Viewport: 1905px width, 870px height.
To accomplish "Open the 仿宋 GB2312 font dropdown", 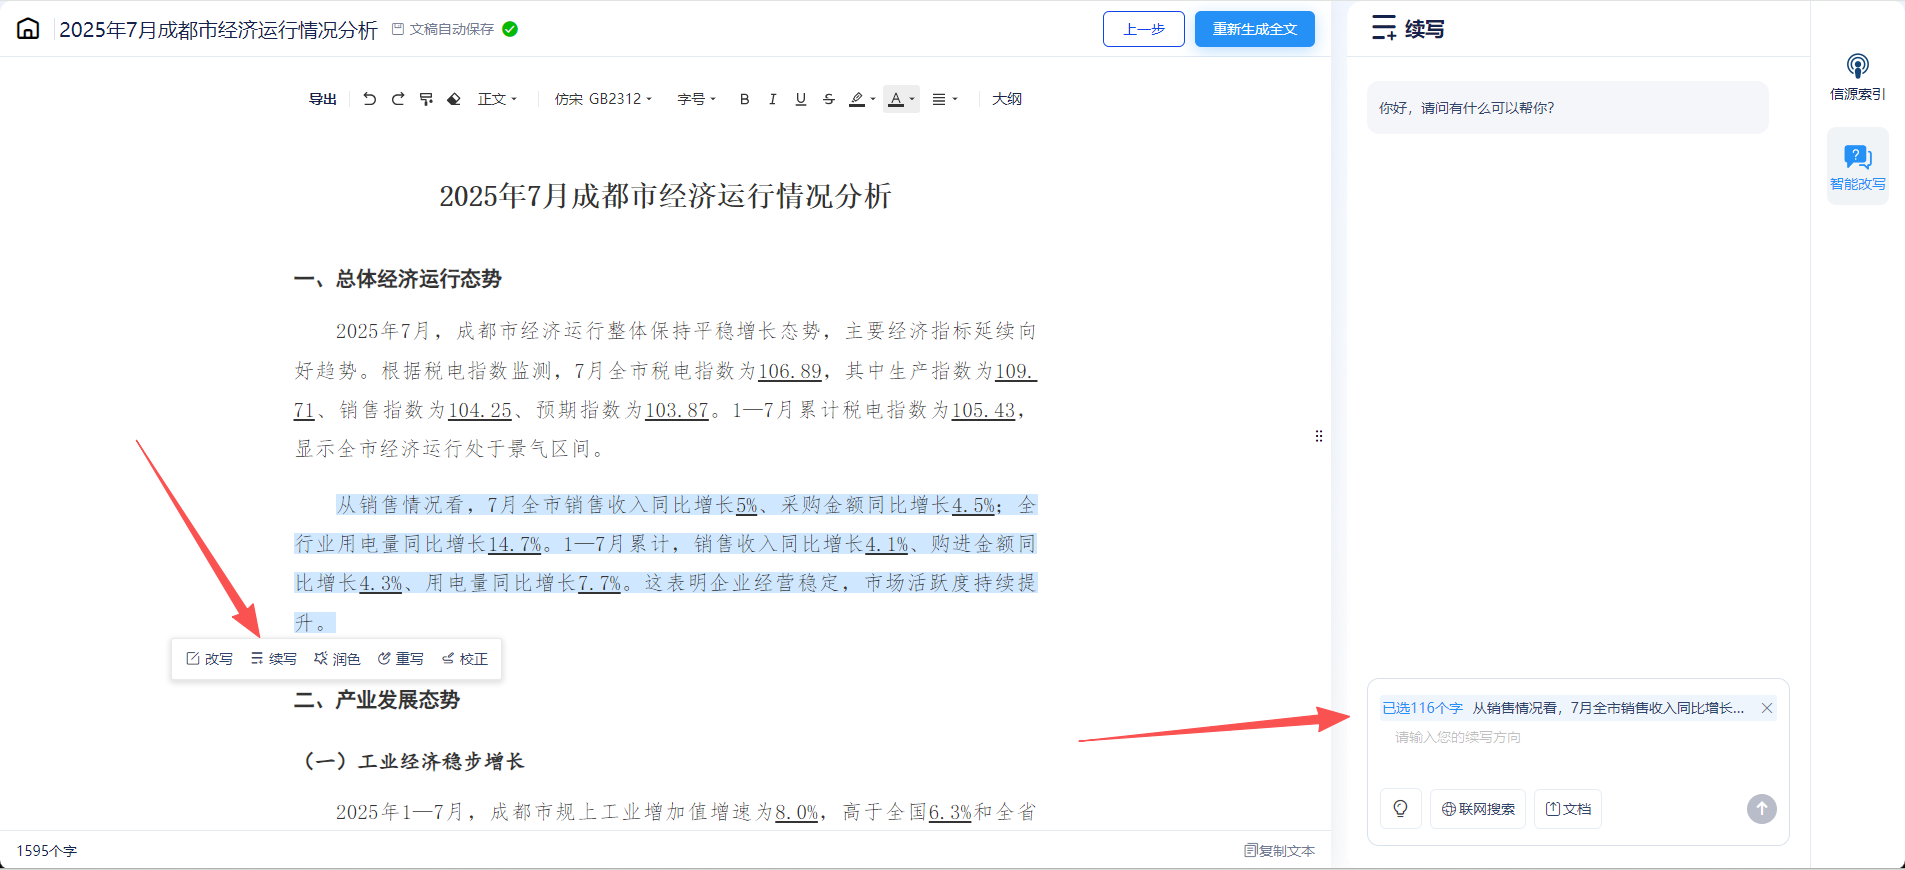I will pos(603,99).
